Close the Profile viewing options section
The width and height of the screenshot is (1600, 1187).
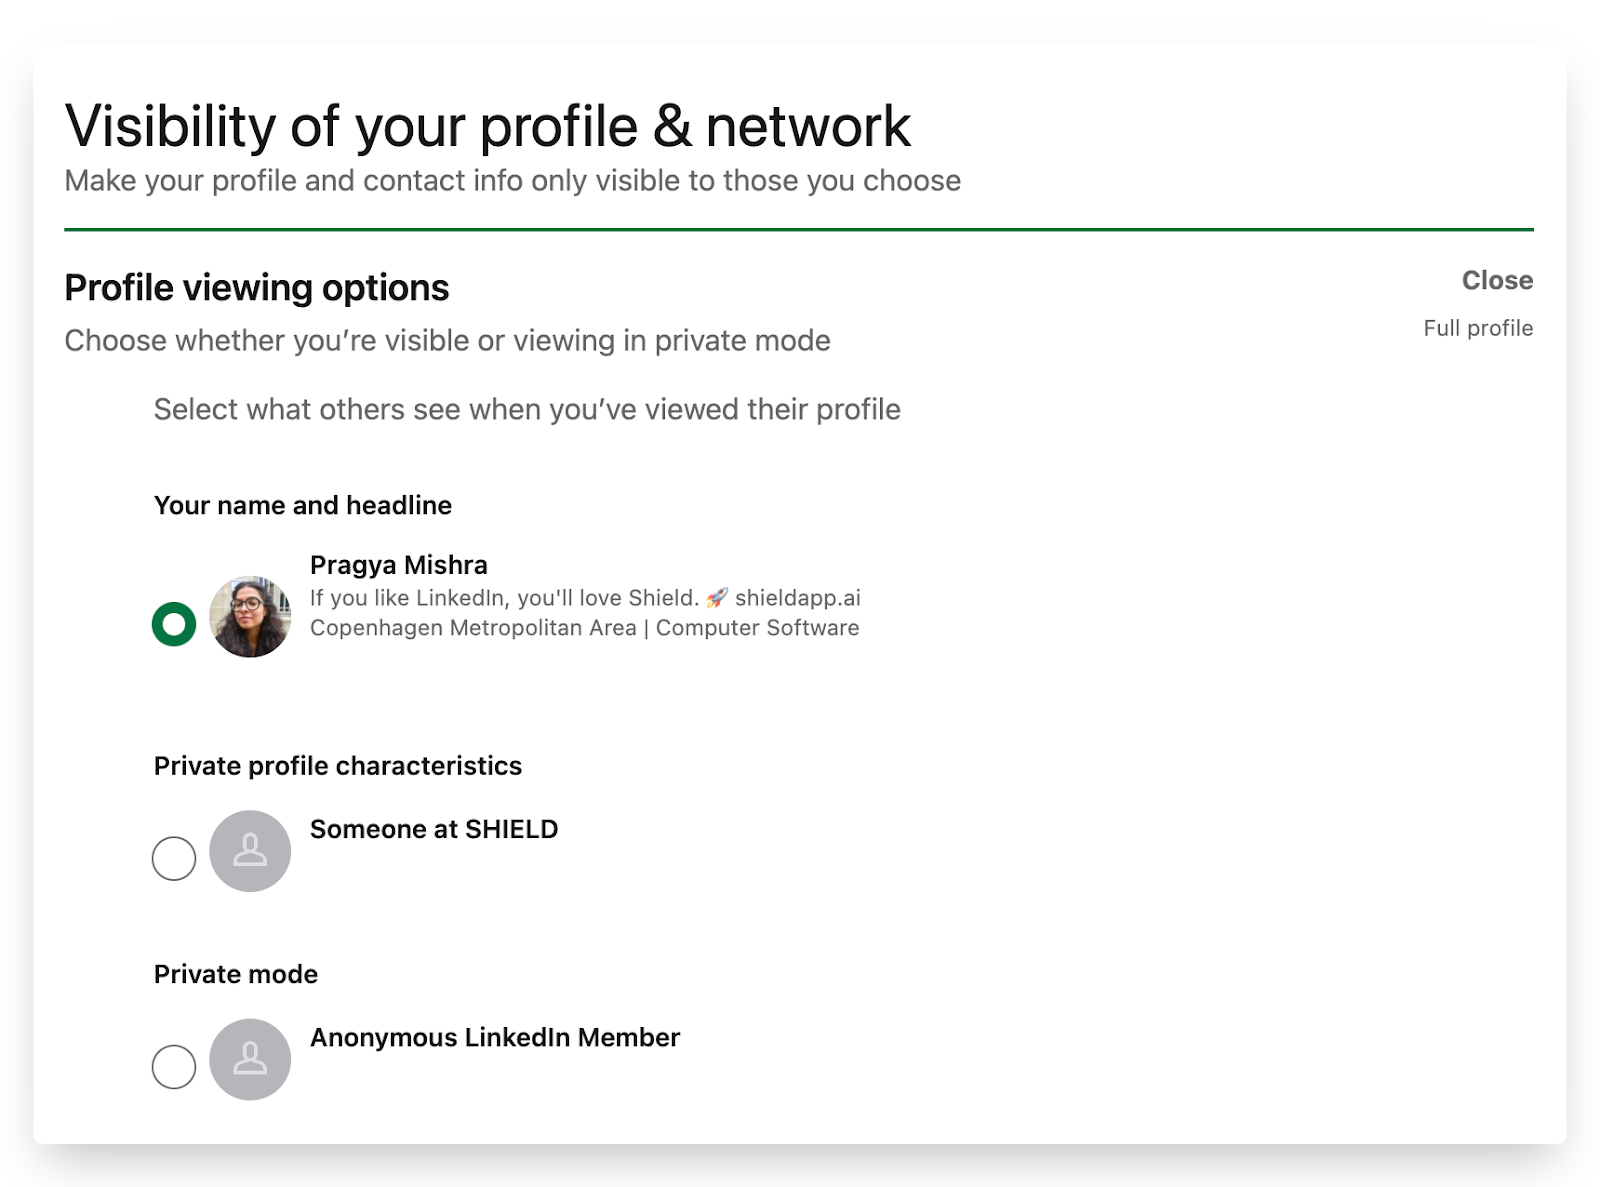(x=1497, y=281)
